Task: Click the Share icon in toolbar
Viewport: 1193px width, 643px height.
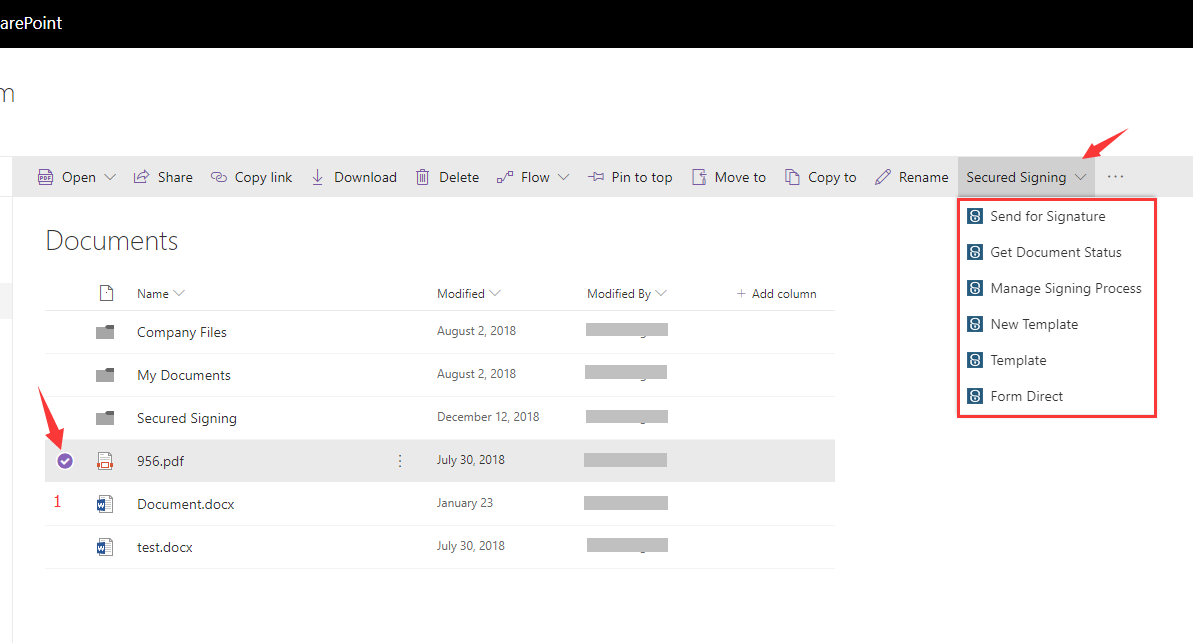Action: [141, 177]
